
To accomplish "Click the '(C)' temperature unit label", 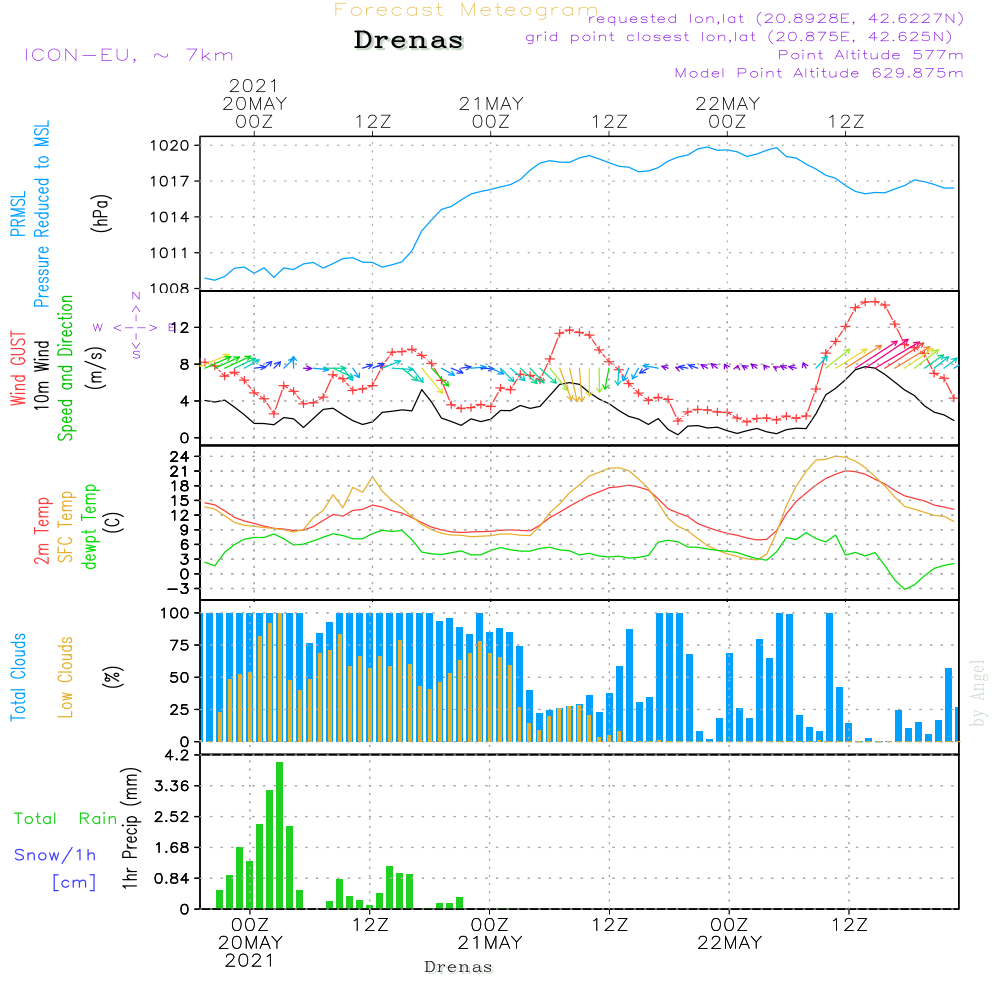I will pyautogui.click(x=114, y=522).
